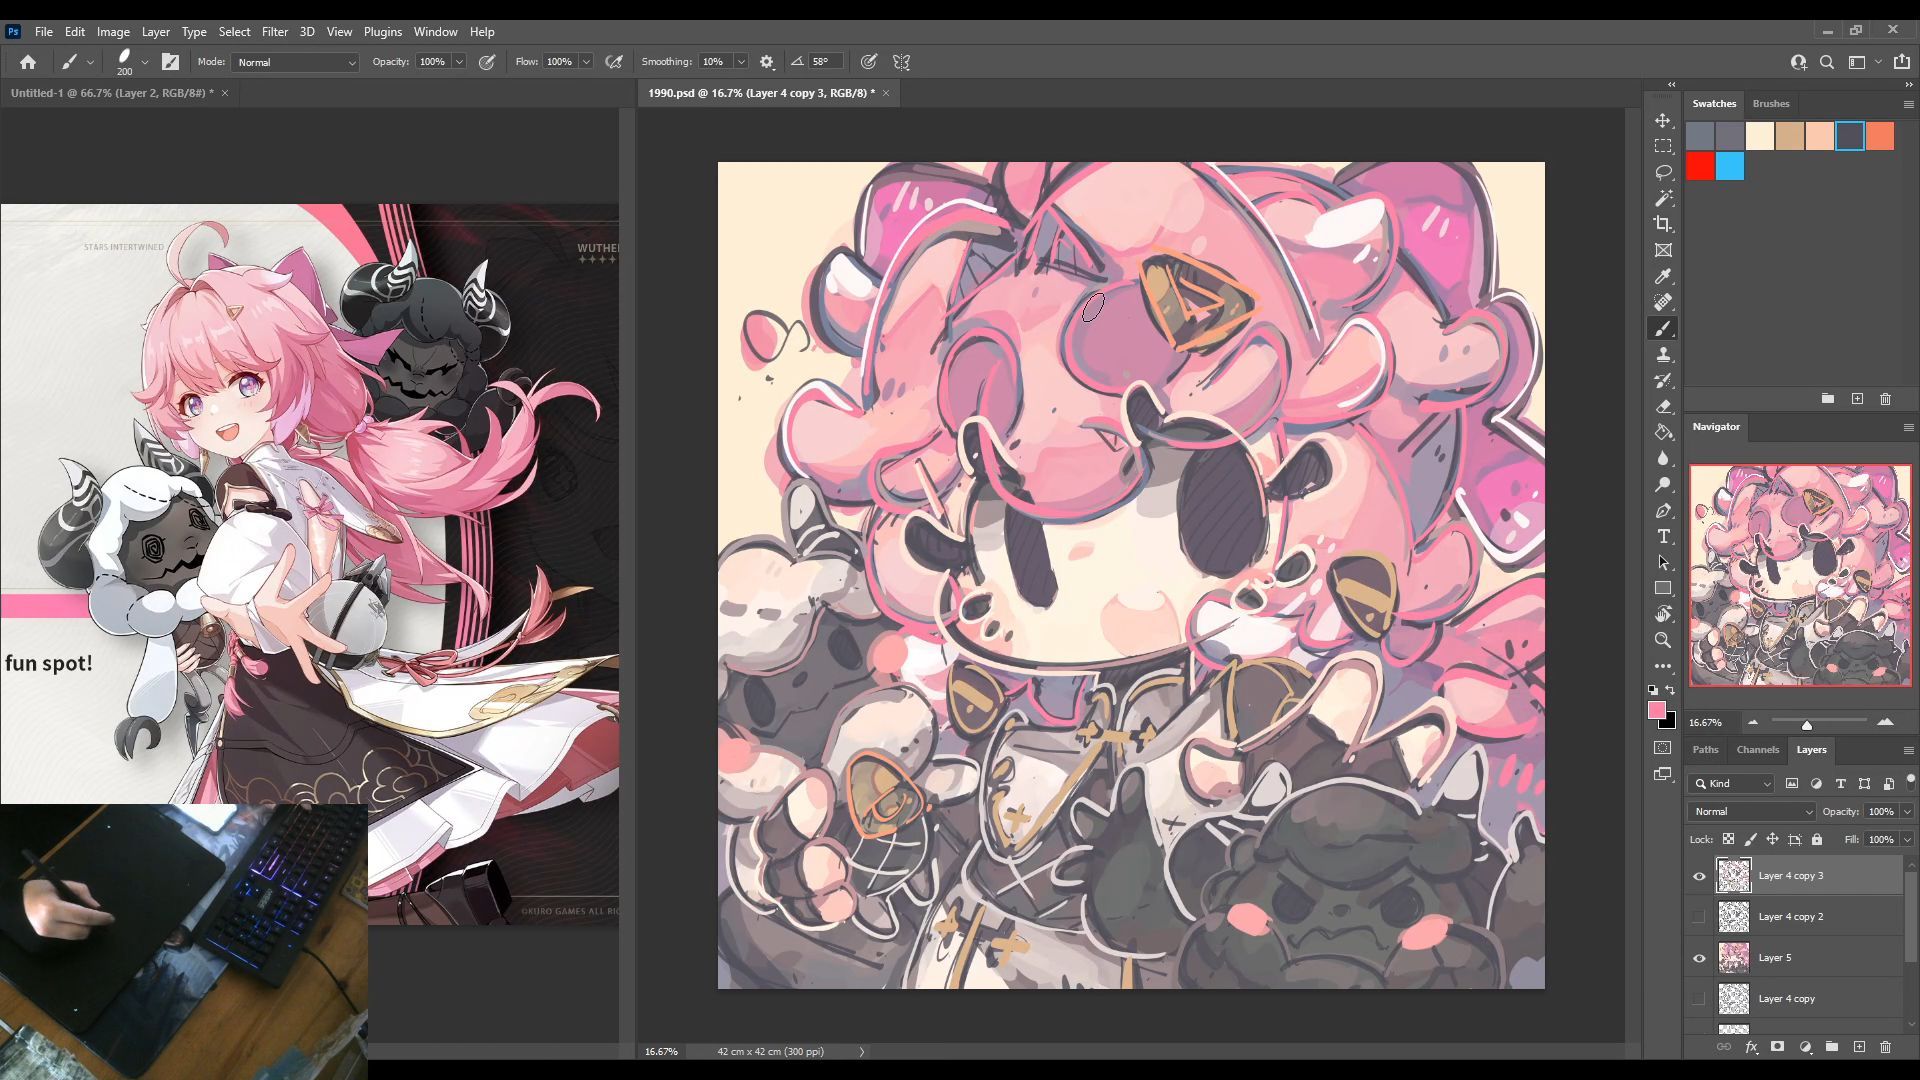Screen dimensions: 1920x1080
Task: Toggle symmetry paint butterfly icon
Action: [901, 62]
